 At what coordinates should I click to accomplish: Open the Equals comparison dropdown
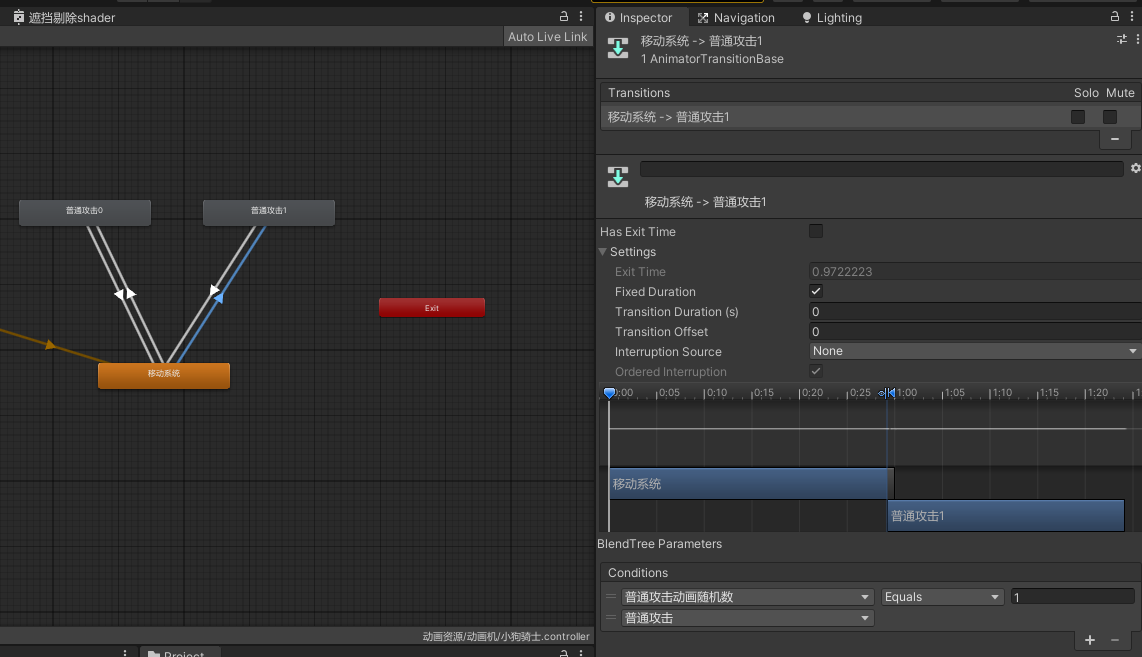[942, 597]
